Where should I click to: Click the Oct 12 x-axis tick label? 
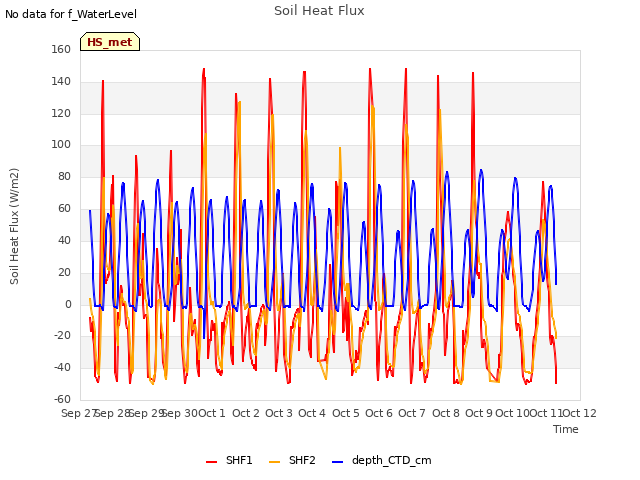(579, 413)
